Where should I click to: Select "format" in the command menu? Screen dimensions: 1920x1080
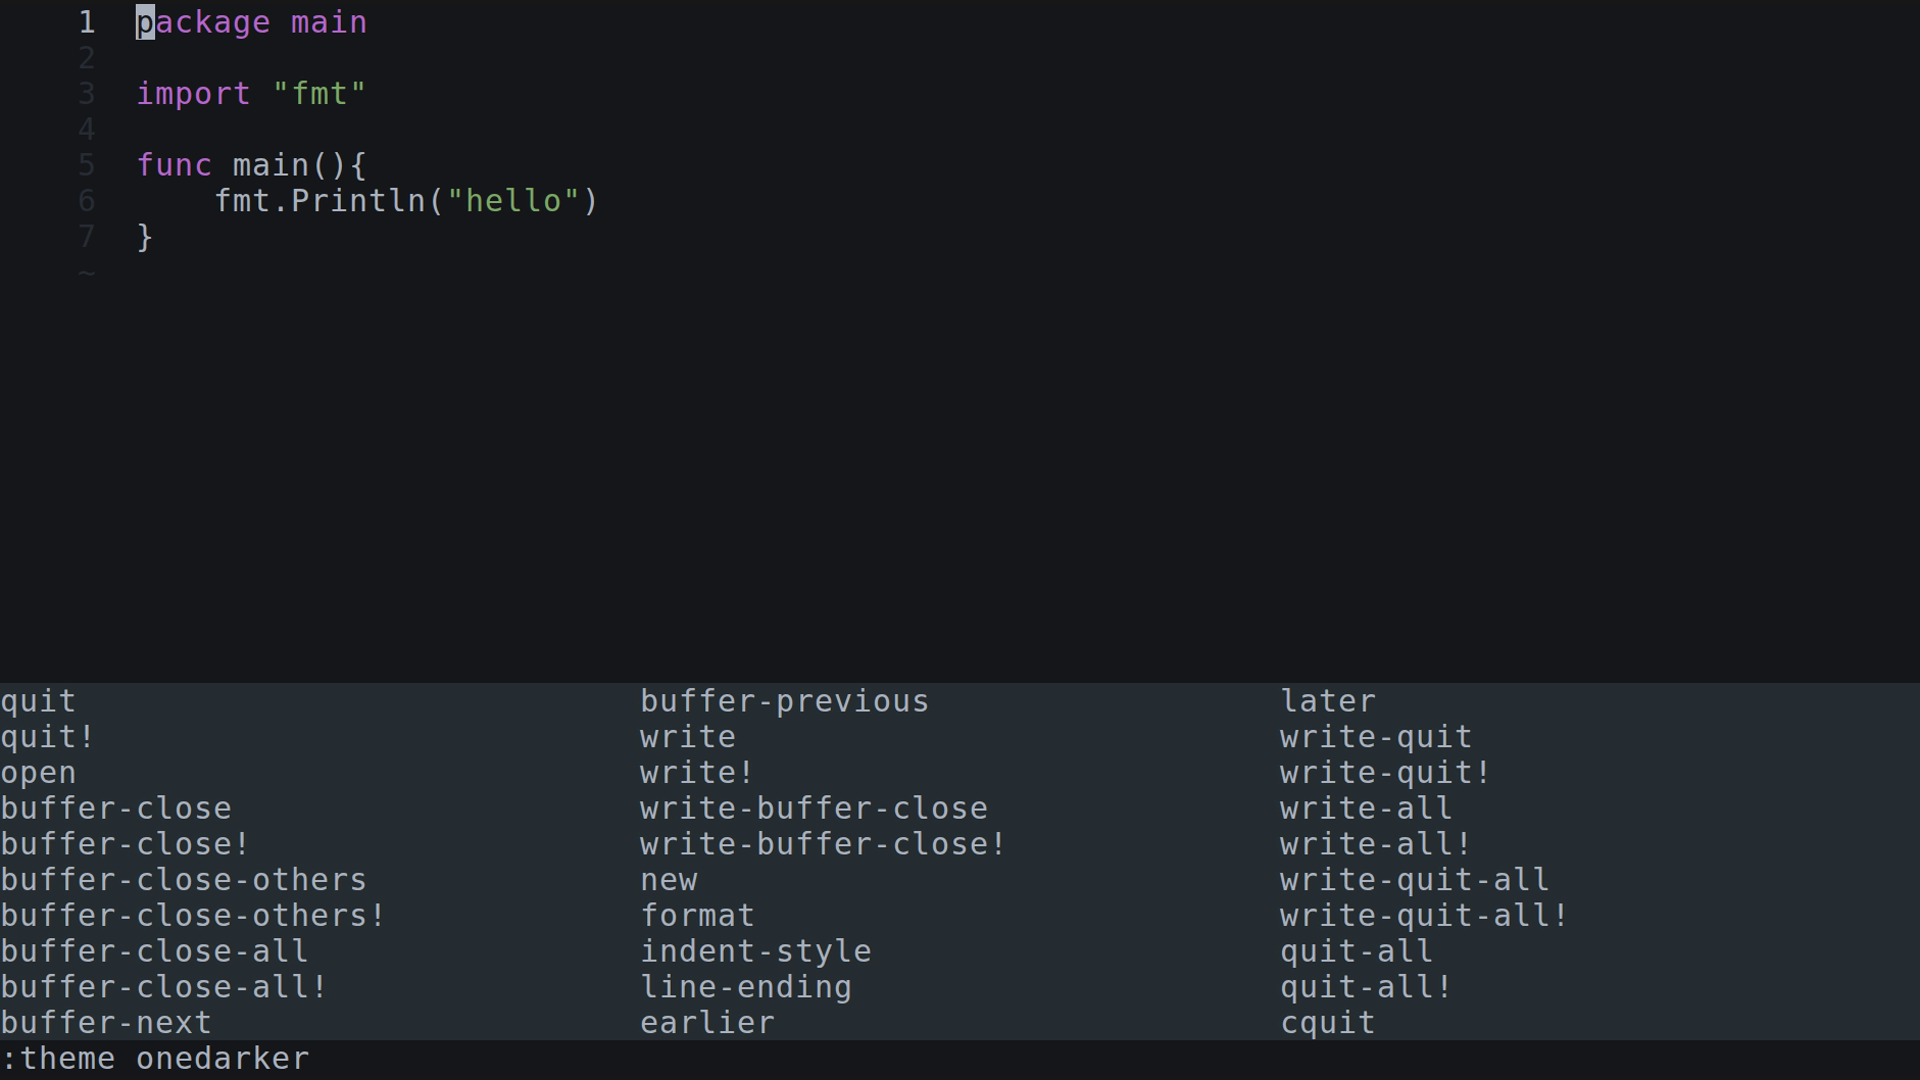click(x=697, y=916)
